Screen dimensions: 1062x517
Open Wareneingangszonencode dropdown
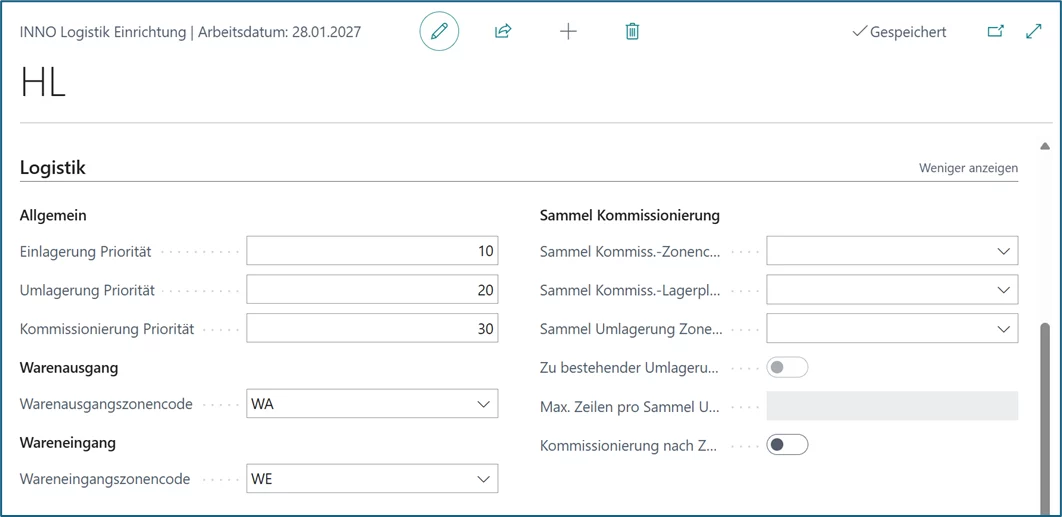483,479
